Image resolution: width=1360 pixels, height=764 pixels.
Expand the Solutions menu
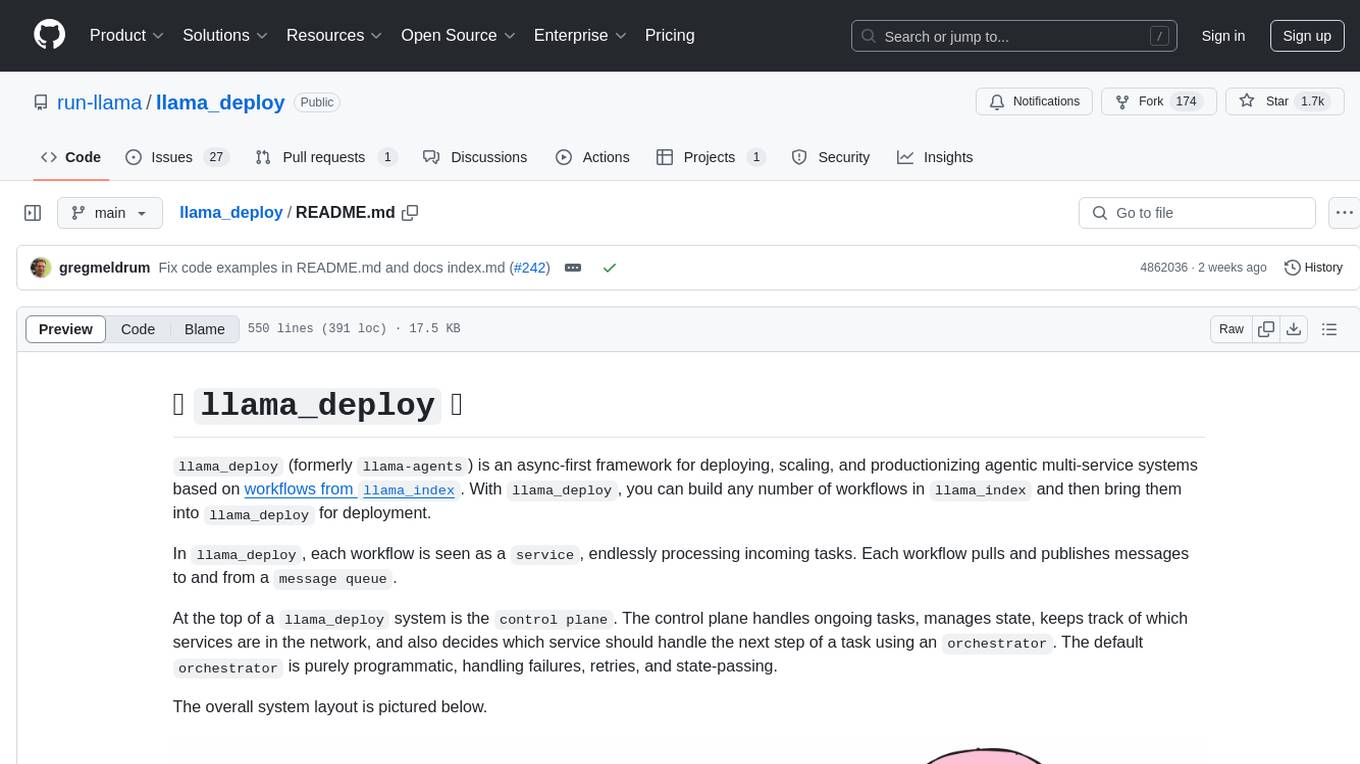pos(225,35)
